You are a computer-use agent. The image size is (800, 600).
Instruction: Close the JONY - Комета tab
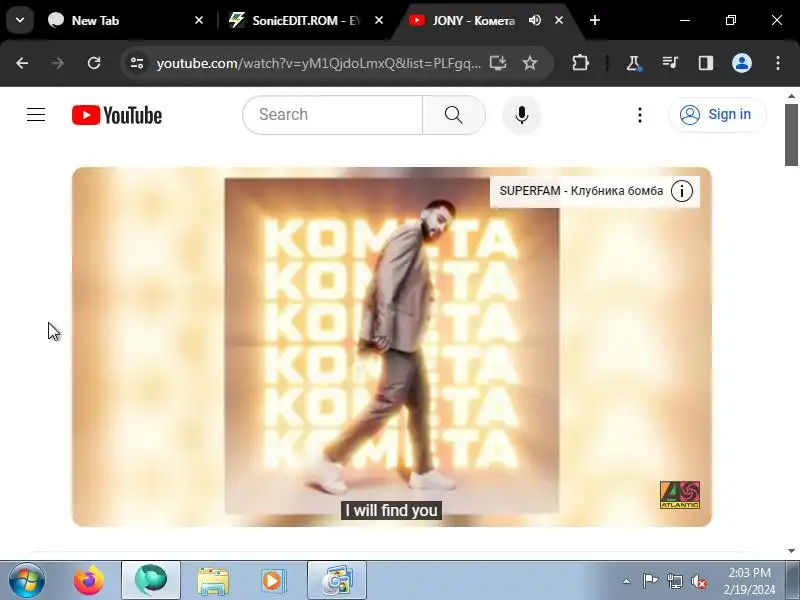coord(559,20)
